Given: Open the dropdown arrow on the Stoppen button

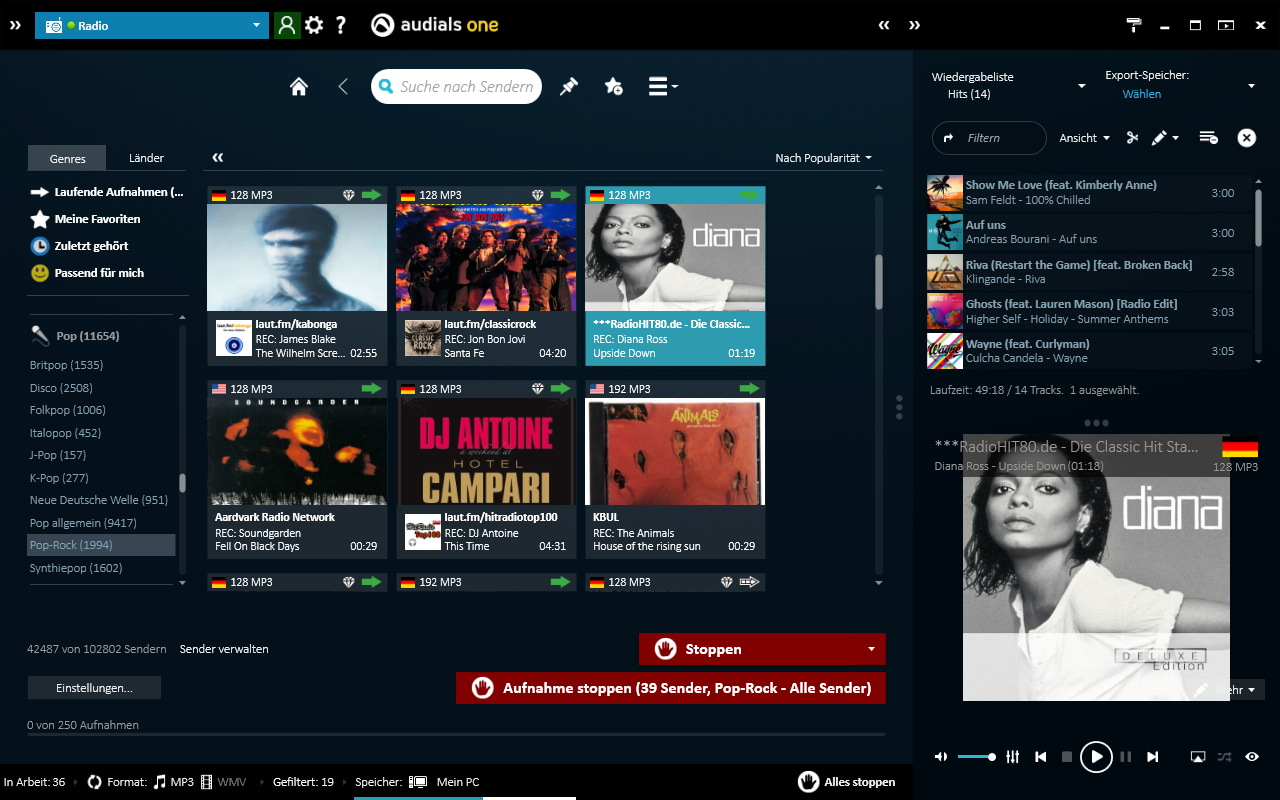Looking at the screenshot, I should pos(871,649).
